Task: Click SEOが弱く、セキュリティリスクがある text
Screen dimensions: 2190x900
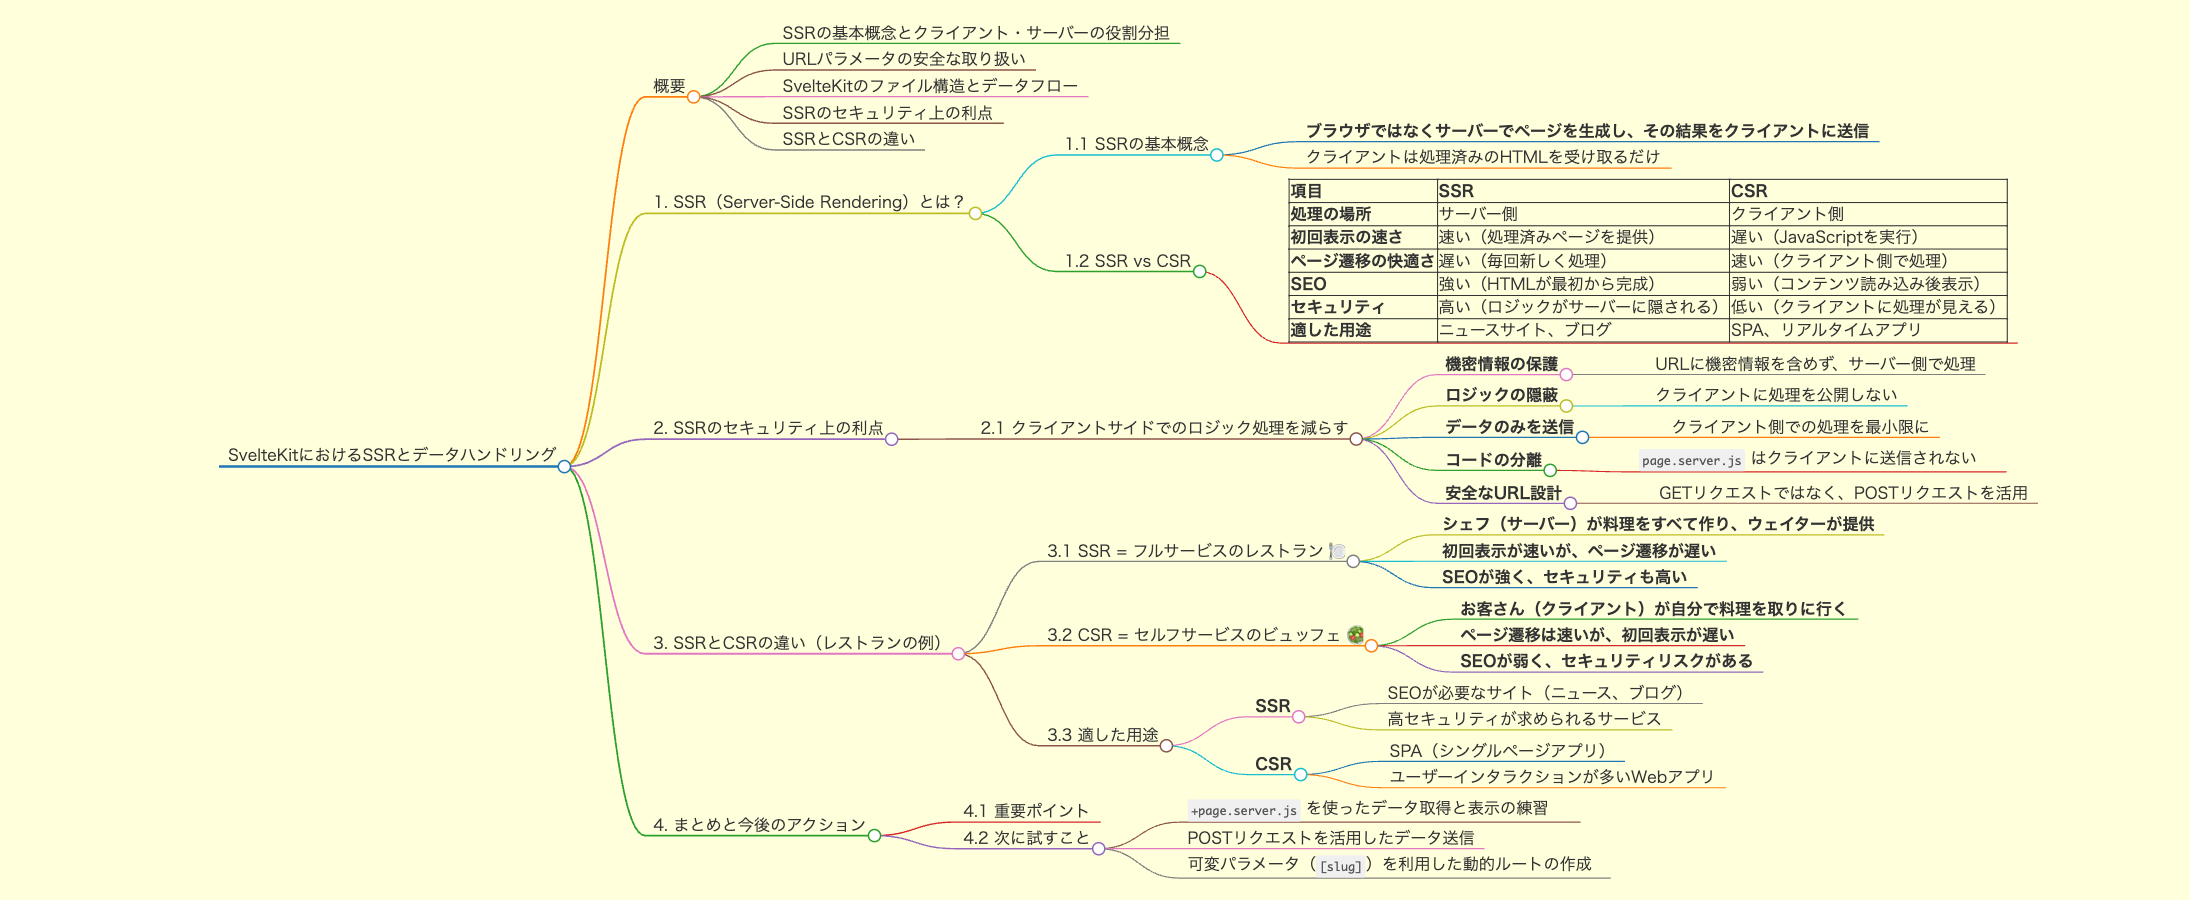Action: pyautogui.click(x=1606, y=661)
